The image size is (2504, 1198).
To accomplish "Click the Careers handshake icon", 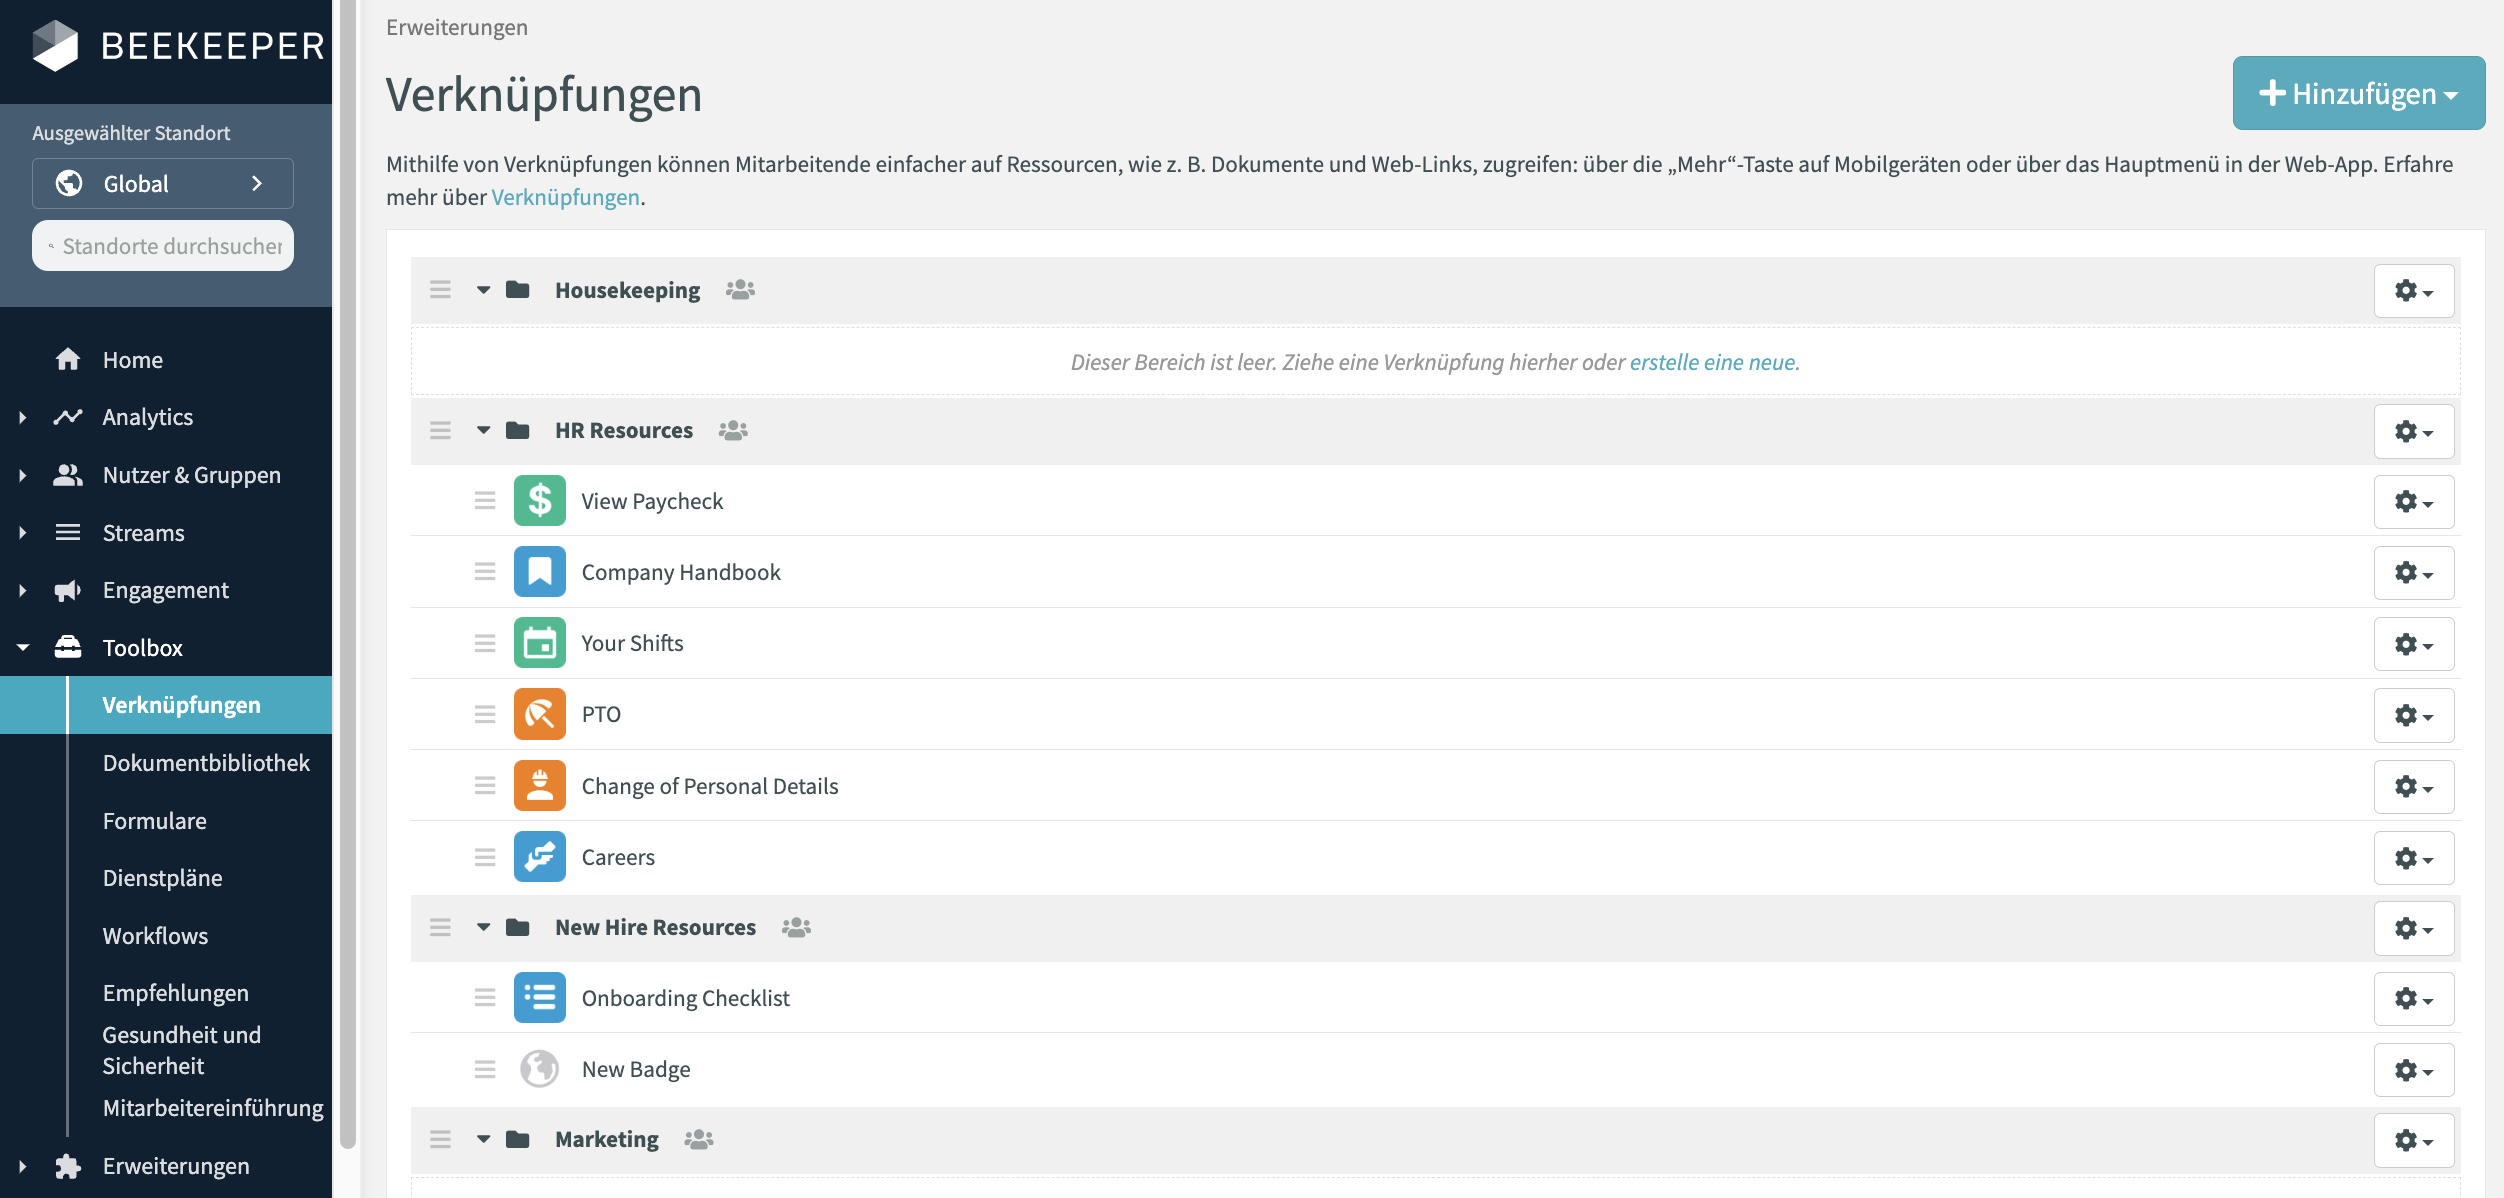I will click(x=539, y=857).
